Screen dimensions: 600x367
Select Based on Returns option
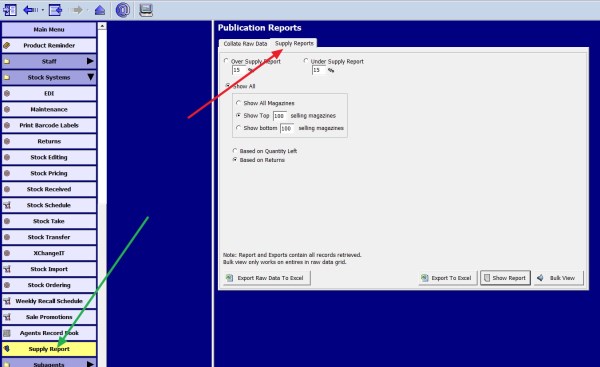[x=235, y=160]
